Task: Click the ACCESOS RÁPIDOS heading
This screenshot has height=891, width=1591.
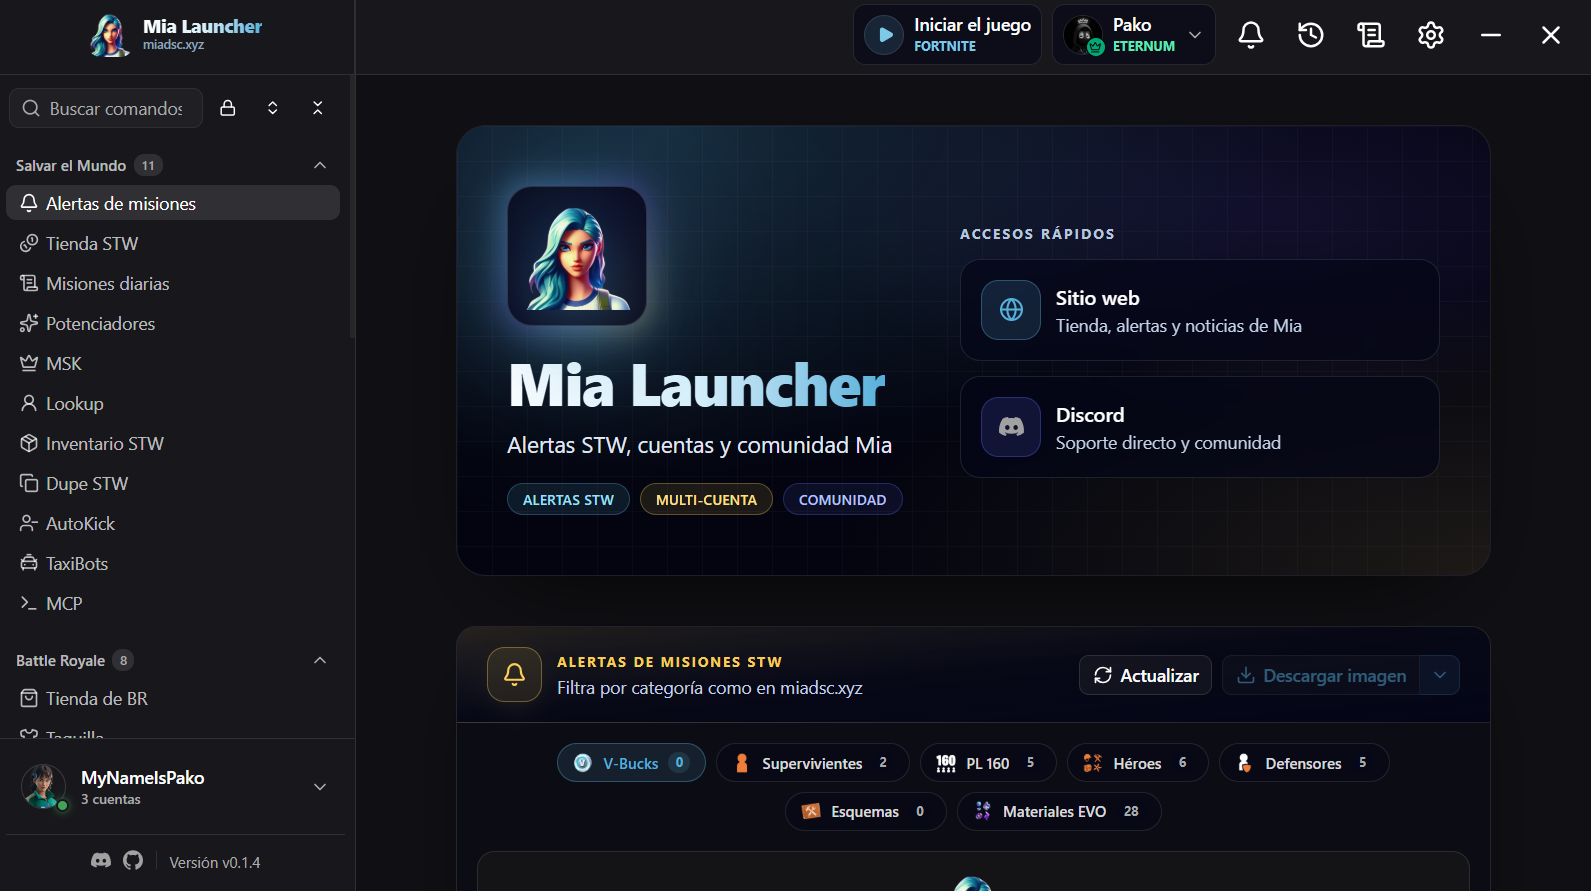Action: (x=1037, y=234)
